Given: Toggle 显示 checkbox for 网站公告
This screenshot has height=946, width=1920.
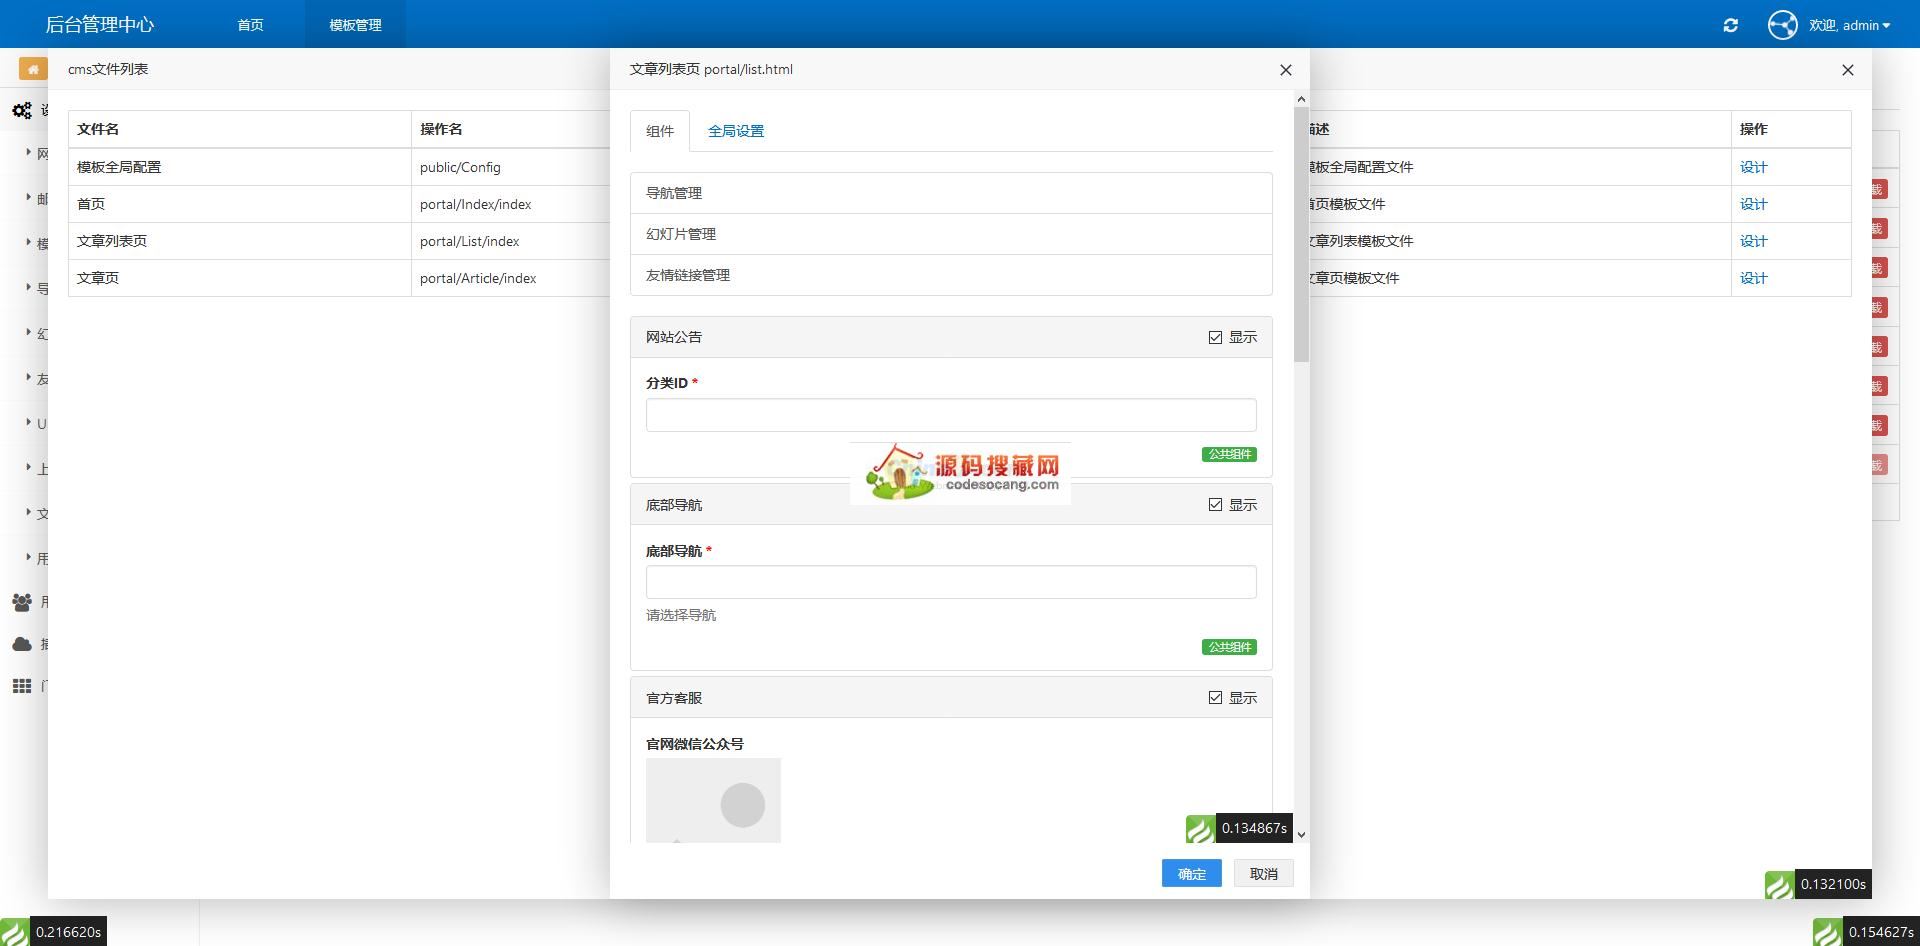Looking at the screenshot, I should [x=1215, y=338].
